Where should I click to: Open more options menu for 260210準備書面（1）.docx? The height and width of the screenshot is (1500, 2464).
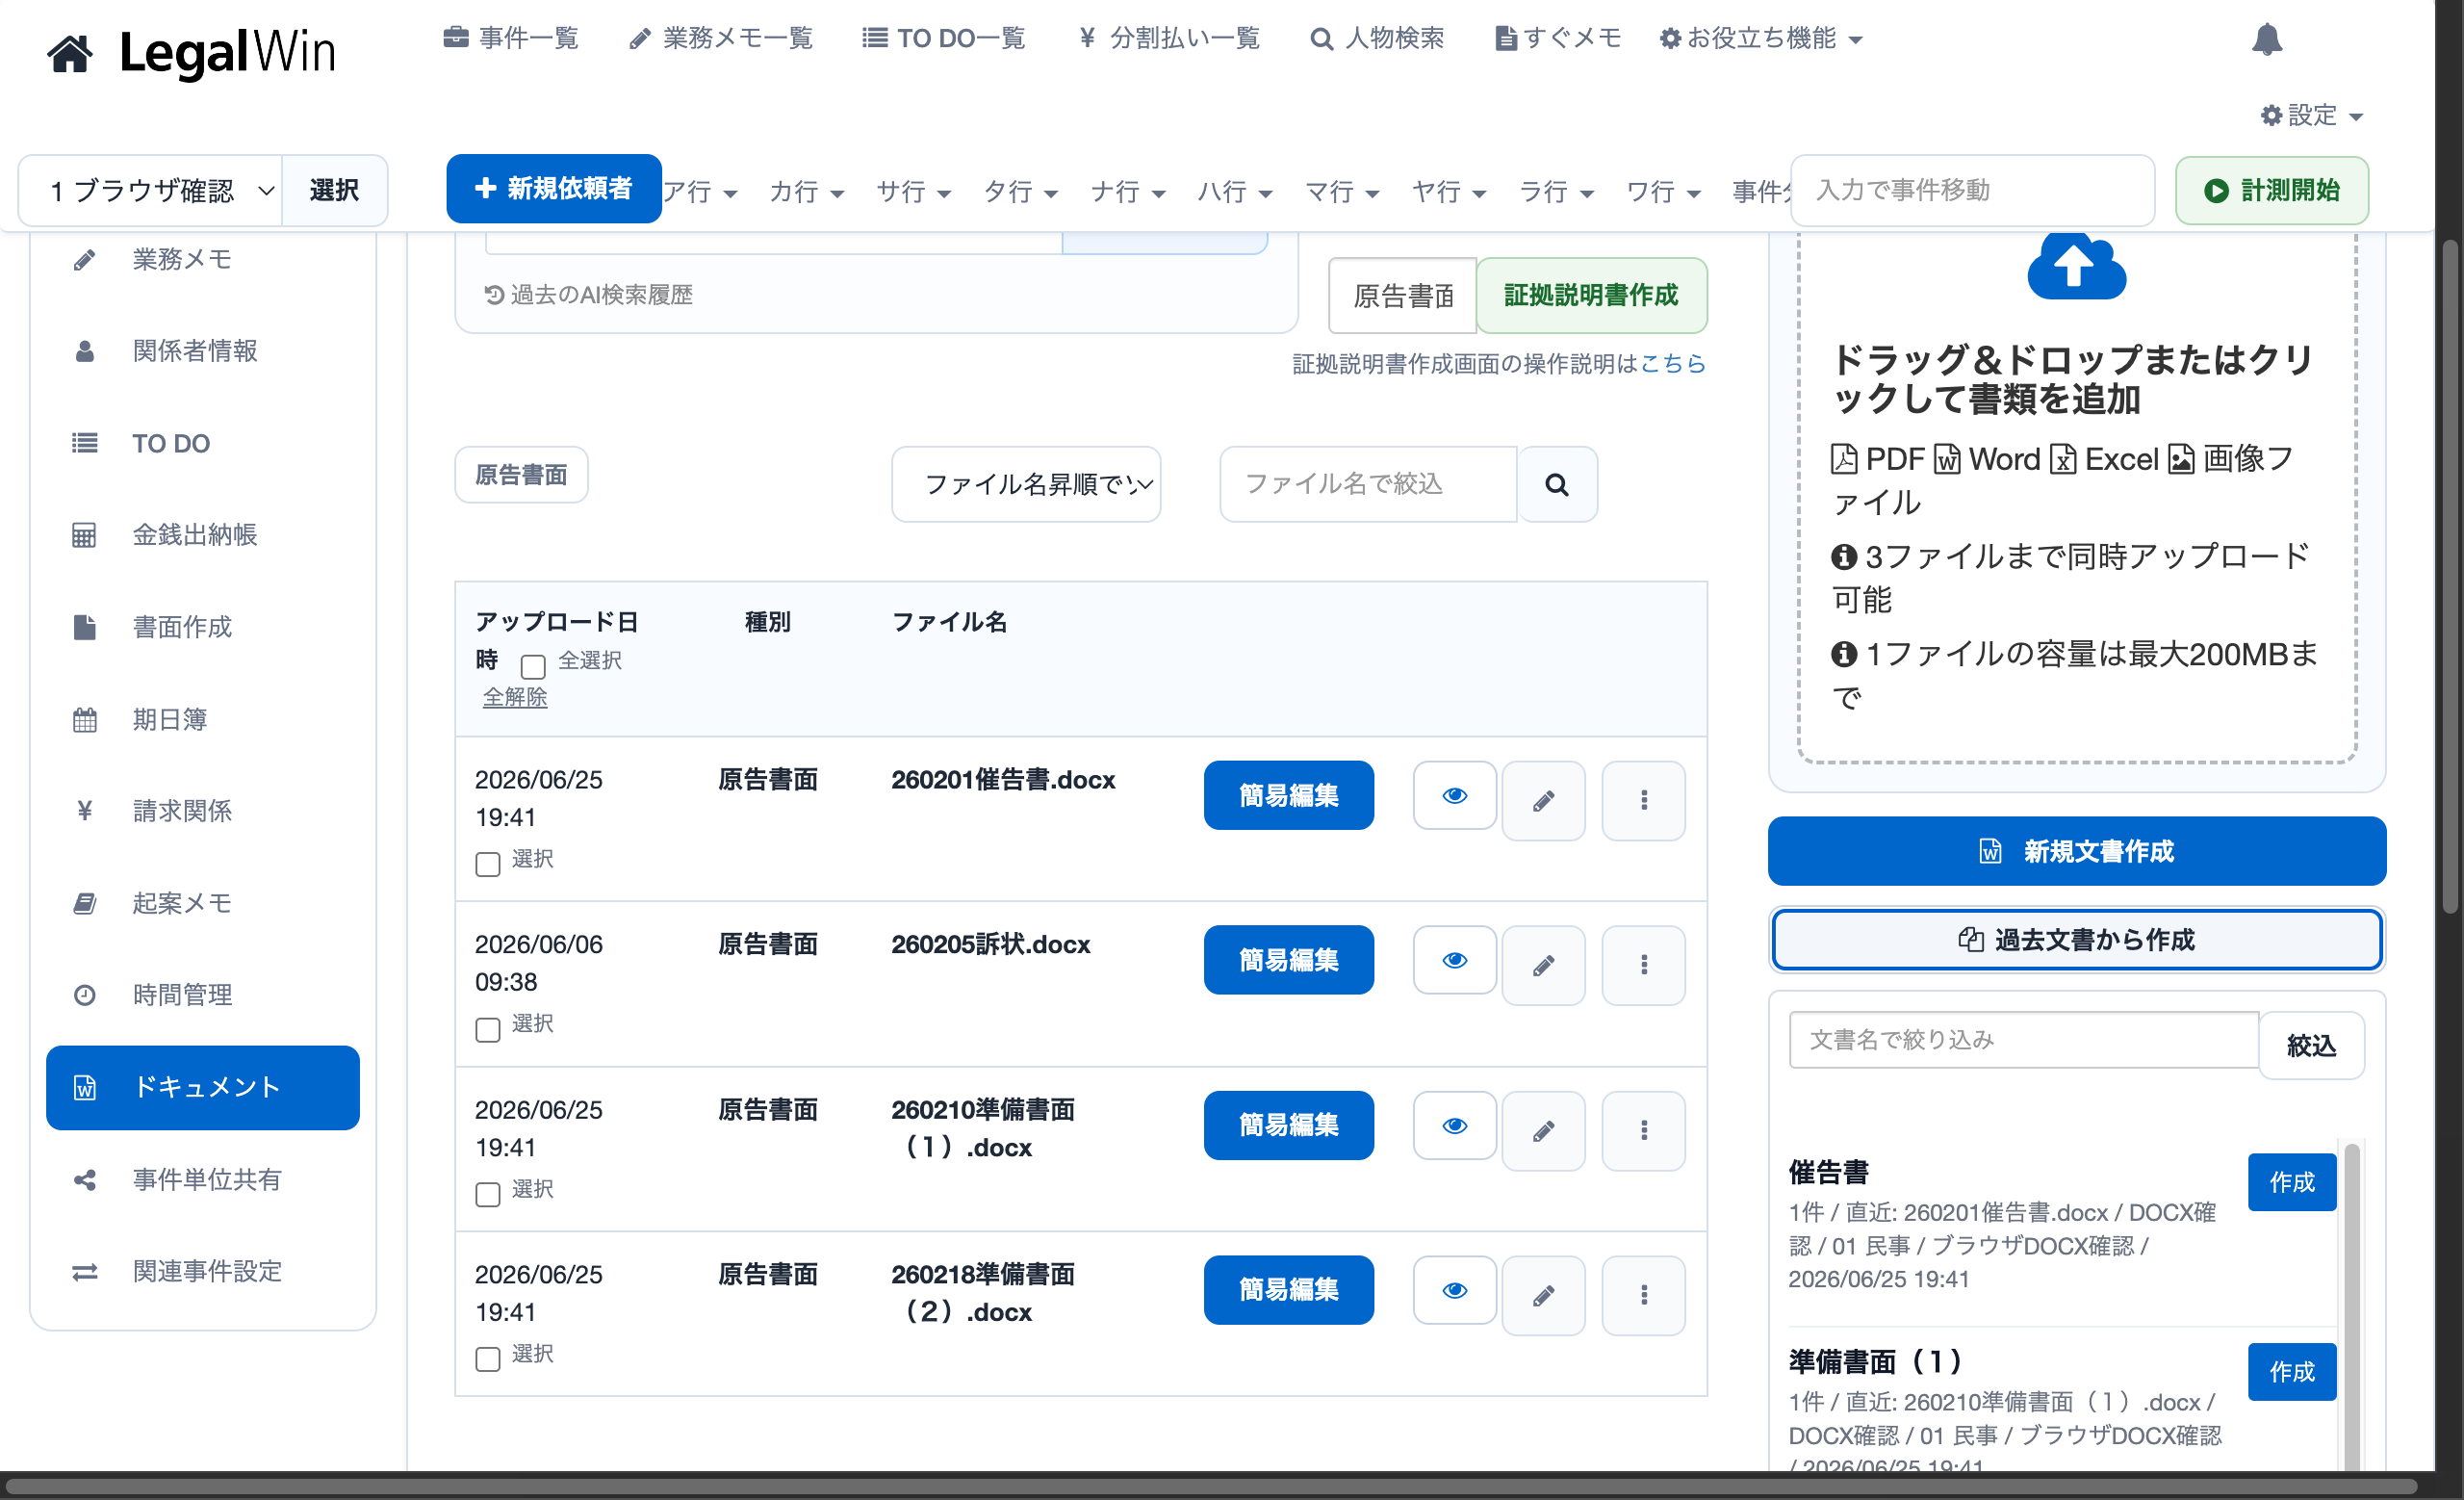pos(1644,1131)
